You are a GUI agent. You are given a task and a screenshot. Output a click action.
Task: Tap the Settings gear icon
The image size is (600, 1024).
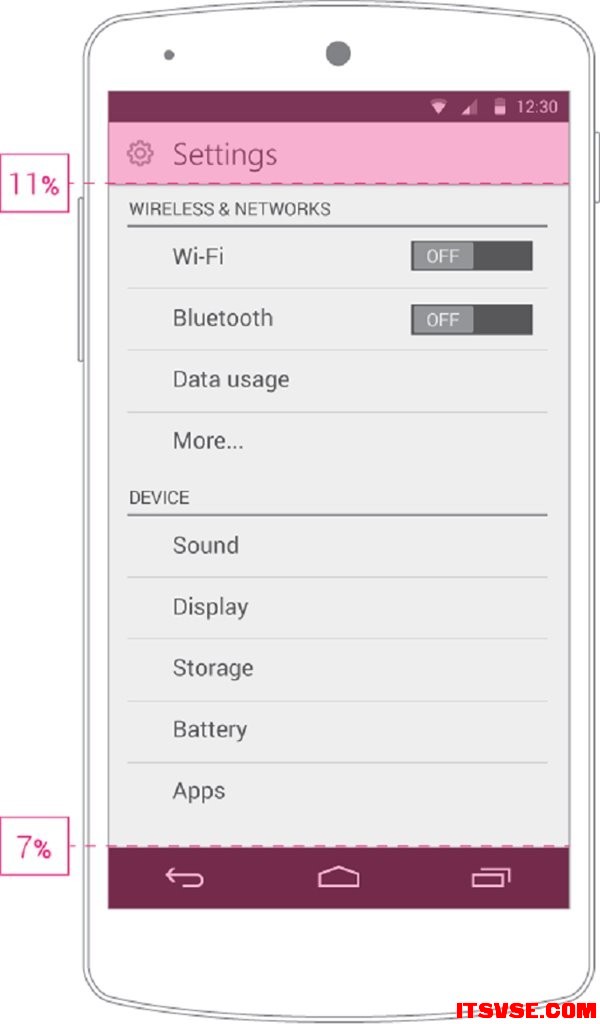tap(140, 153)
